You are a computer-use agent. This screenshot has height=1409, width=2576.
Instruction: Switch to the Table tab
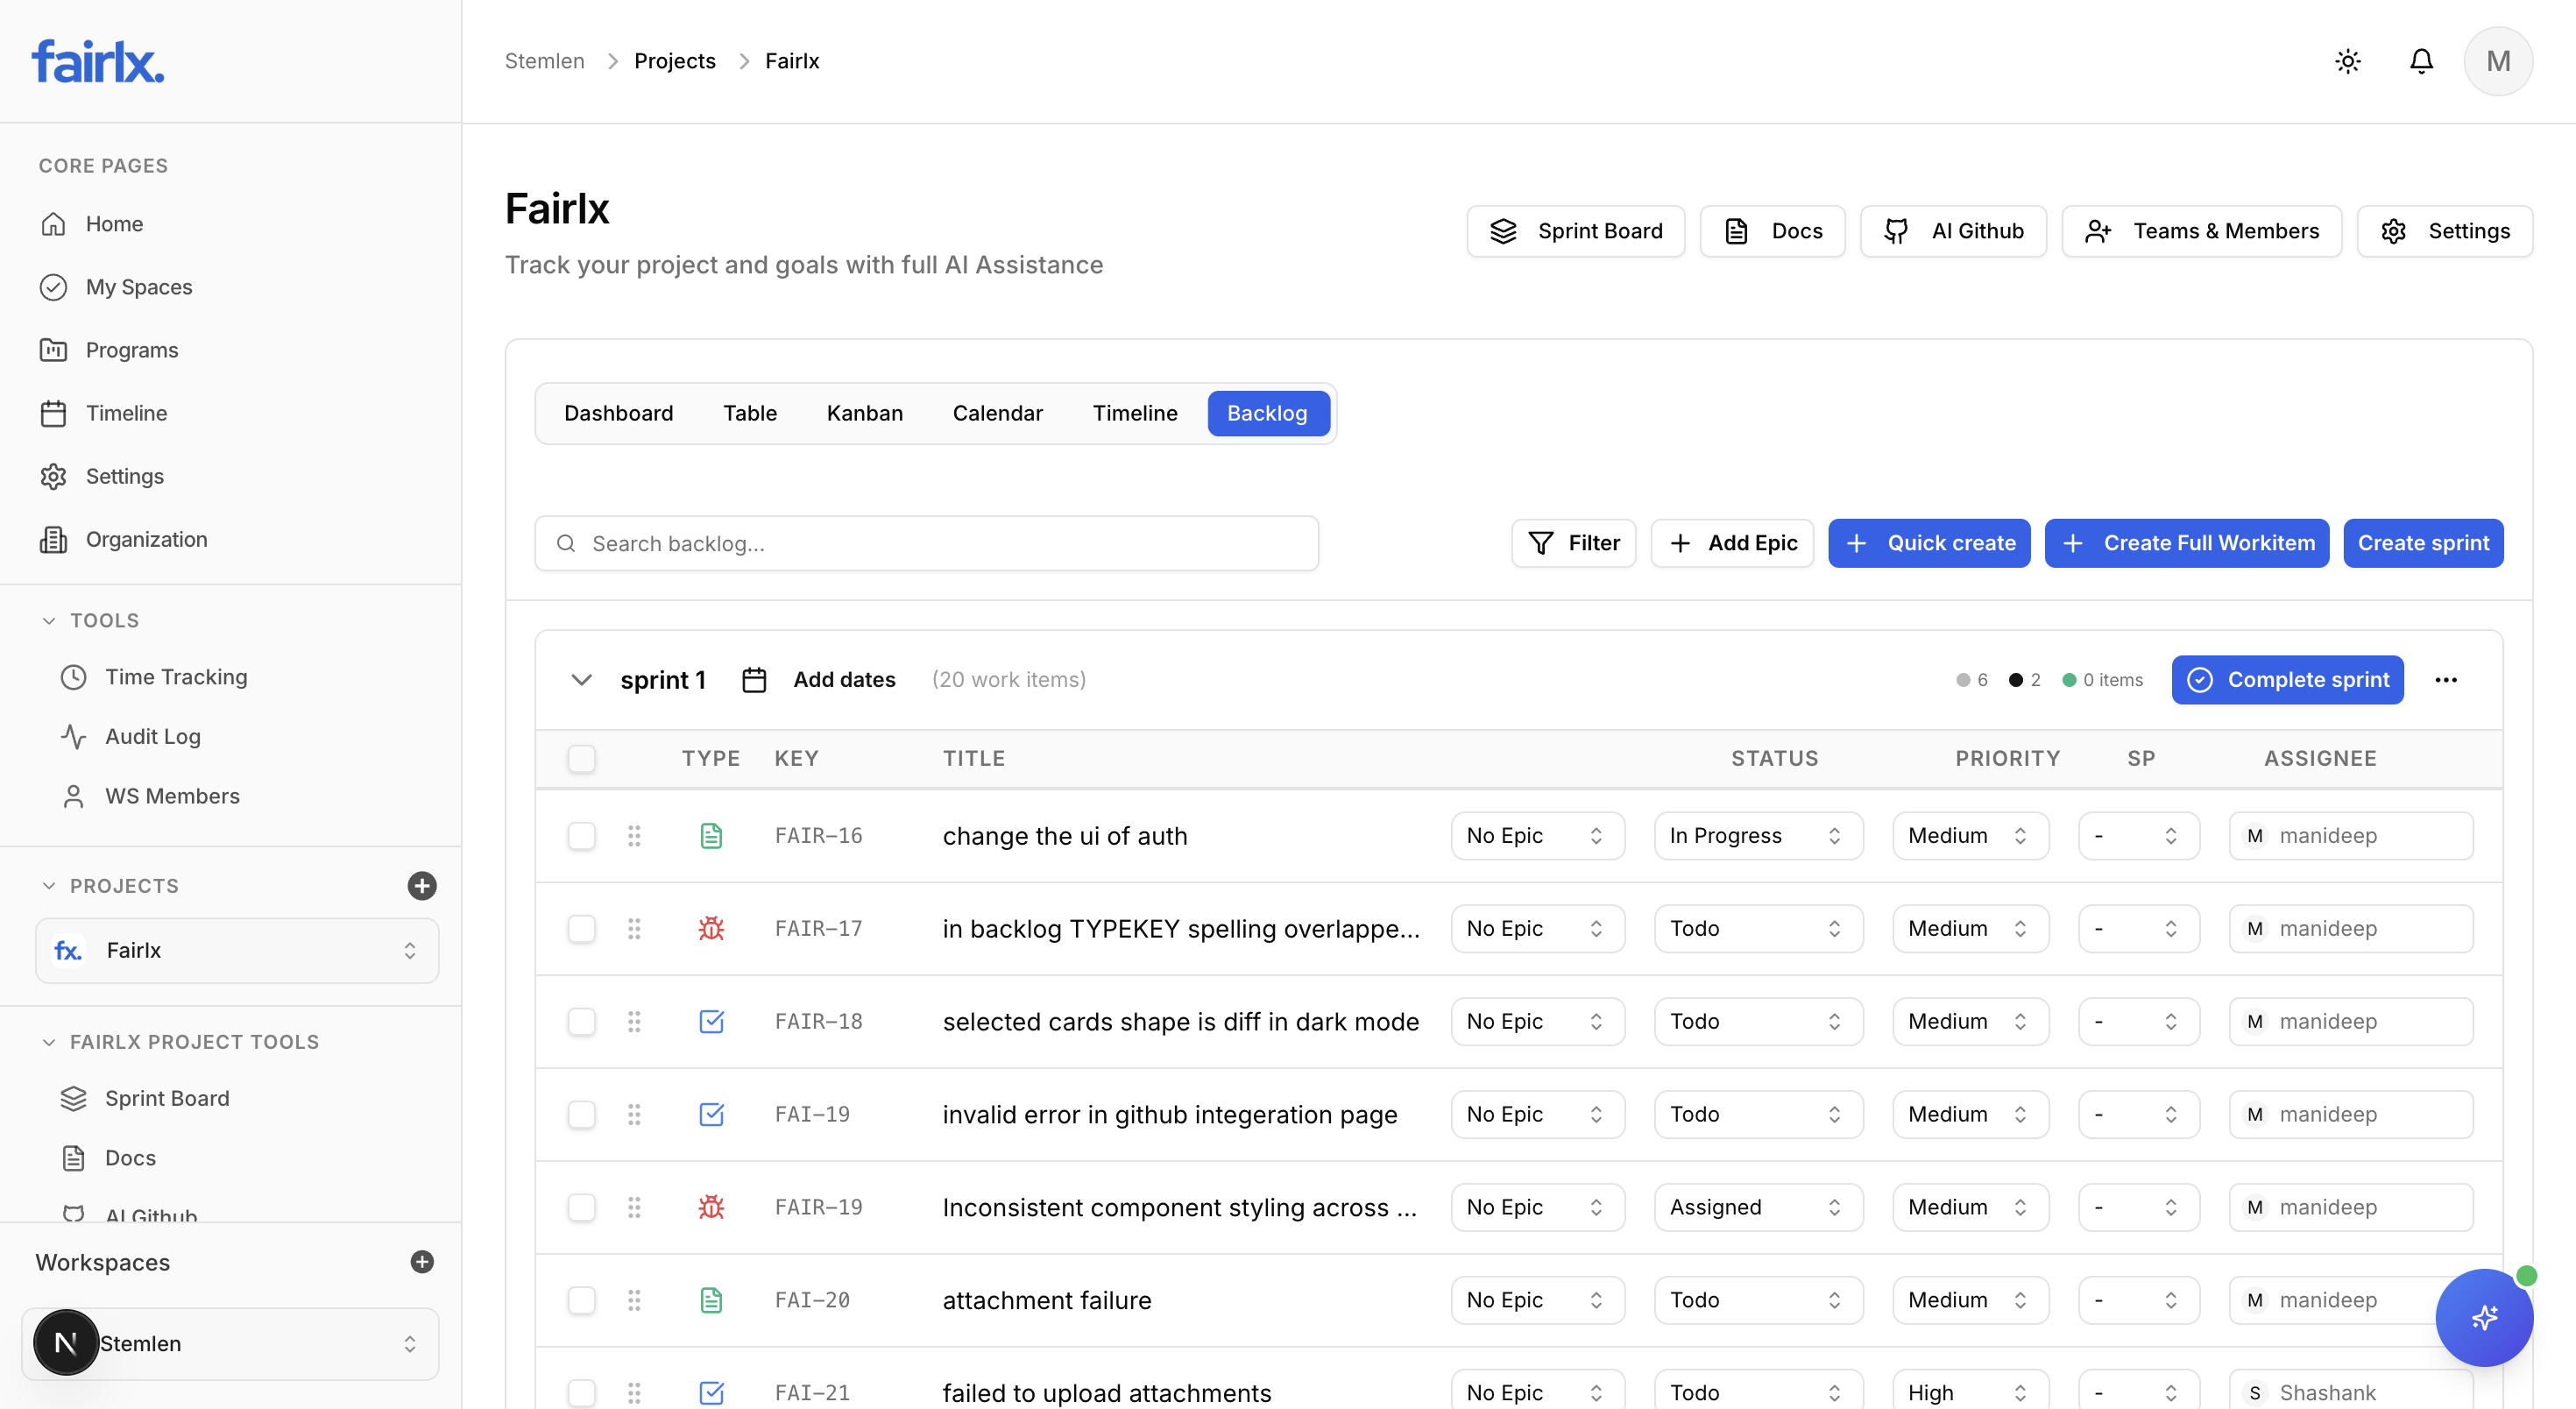750,414
